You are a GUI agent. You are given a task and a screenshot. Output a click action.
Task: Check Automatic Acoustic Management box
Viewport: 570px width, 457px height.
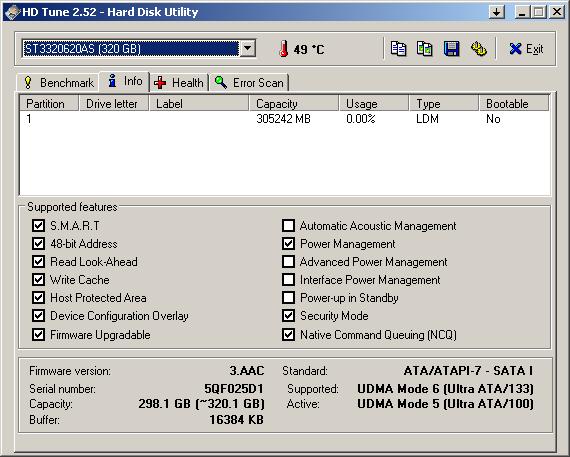point(288,225)
